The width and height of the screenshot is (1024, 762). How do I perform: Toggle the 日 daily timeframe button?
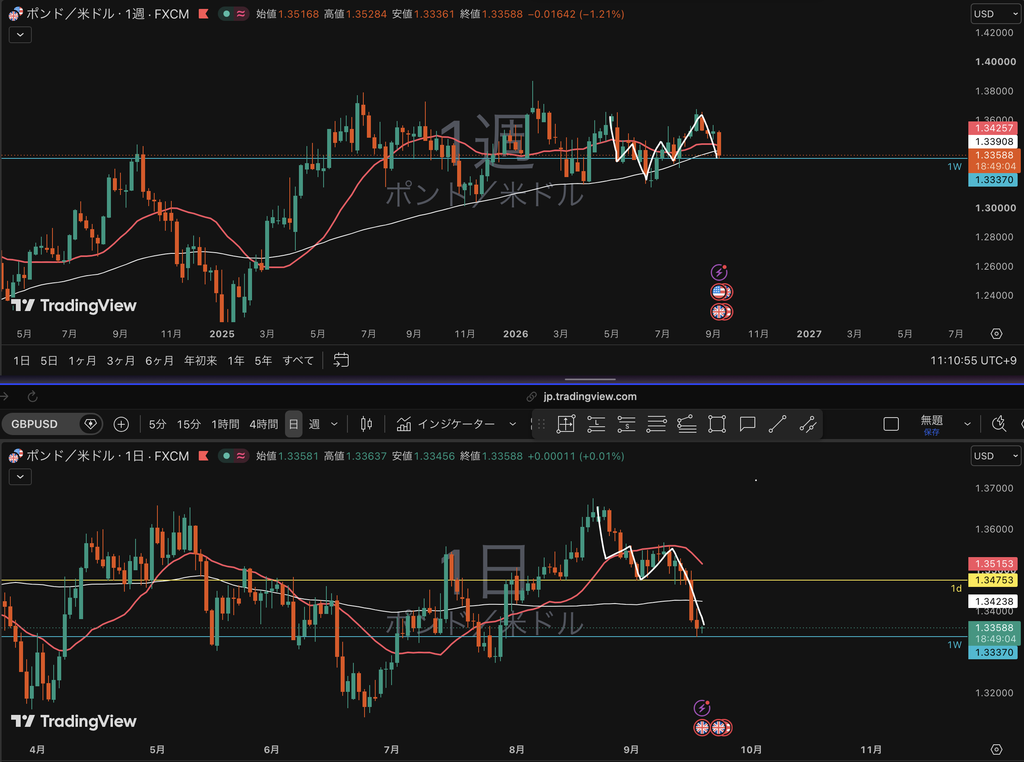[x=293, y=424]
